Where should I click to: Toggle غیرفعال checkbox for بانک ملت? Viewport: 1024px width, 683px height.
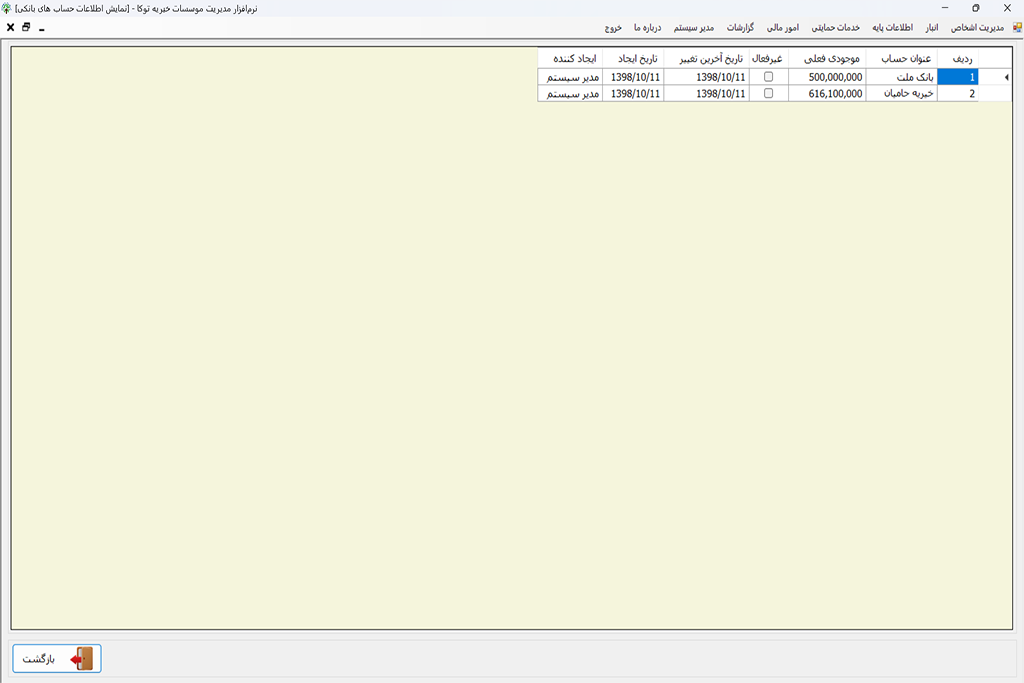pyautogui.click(x=768, y=77)
